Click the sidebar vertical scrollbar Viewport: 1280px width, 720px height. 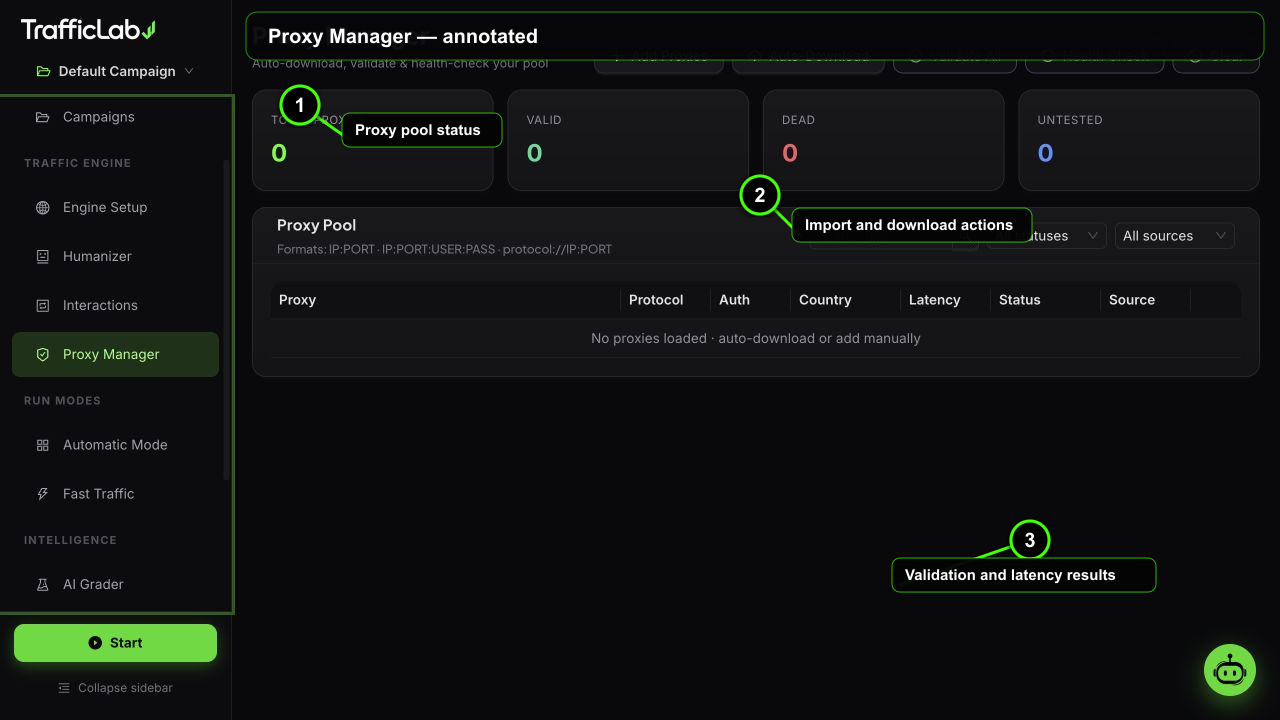[x=226, y=320]
